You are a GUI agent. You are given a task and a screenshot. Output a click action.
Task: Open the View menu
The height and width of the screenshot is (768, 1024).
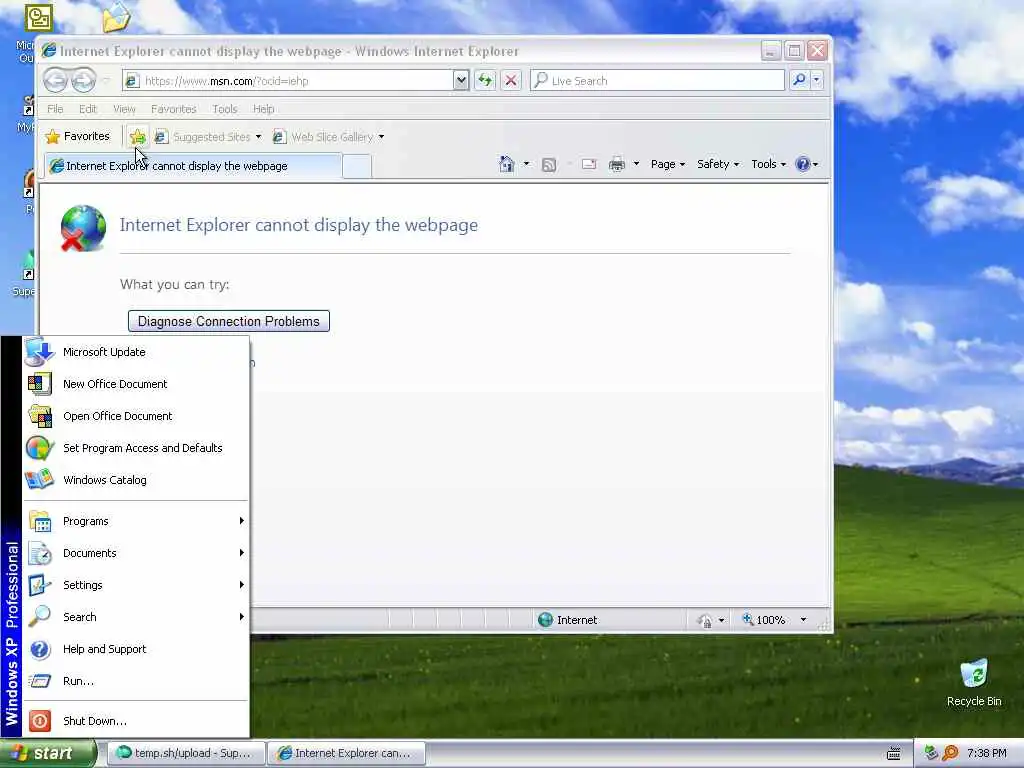point(124,109)
